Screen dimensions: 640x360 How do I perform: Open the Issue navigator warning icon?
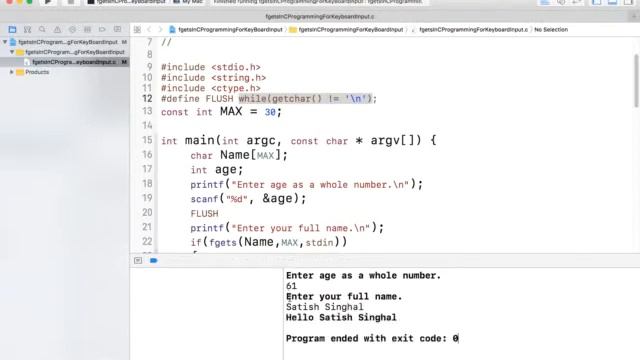pyautogui.click(x=57, y=29)
